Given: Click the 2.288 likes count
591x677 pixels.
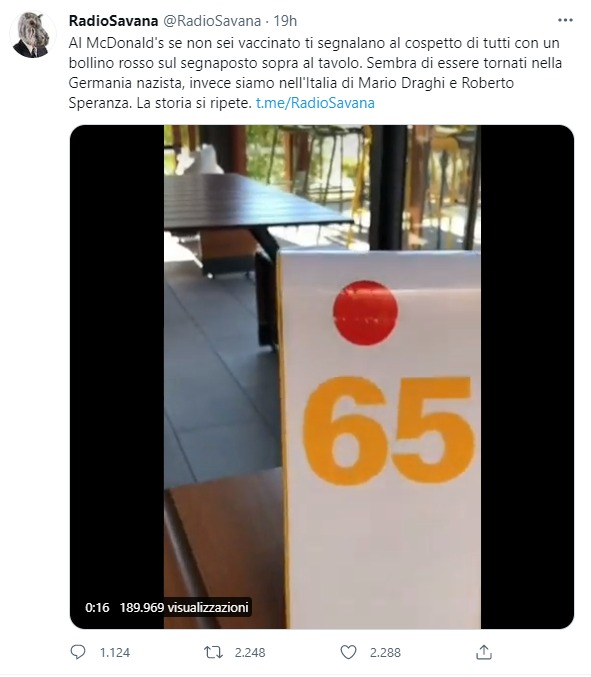Looking at the screenshot, I should pos(385,652).
